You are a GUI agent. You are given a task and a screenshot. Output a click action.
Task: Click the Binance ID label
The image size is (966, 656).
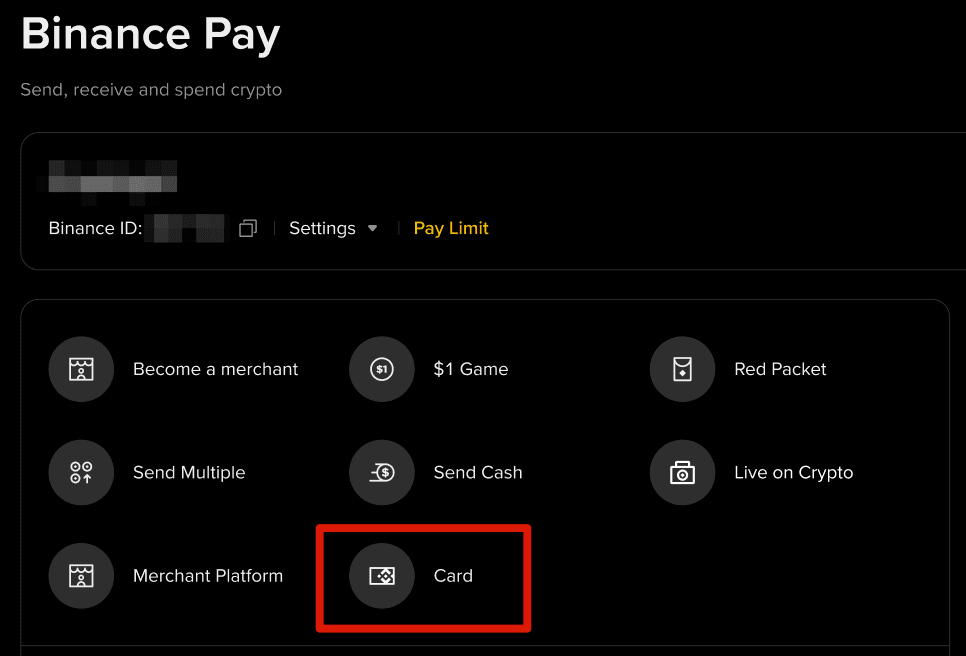[x=95, y=229]
